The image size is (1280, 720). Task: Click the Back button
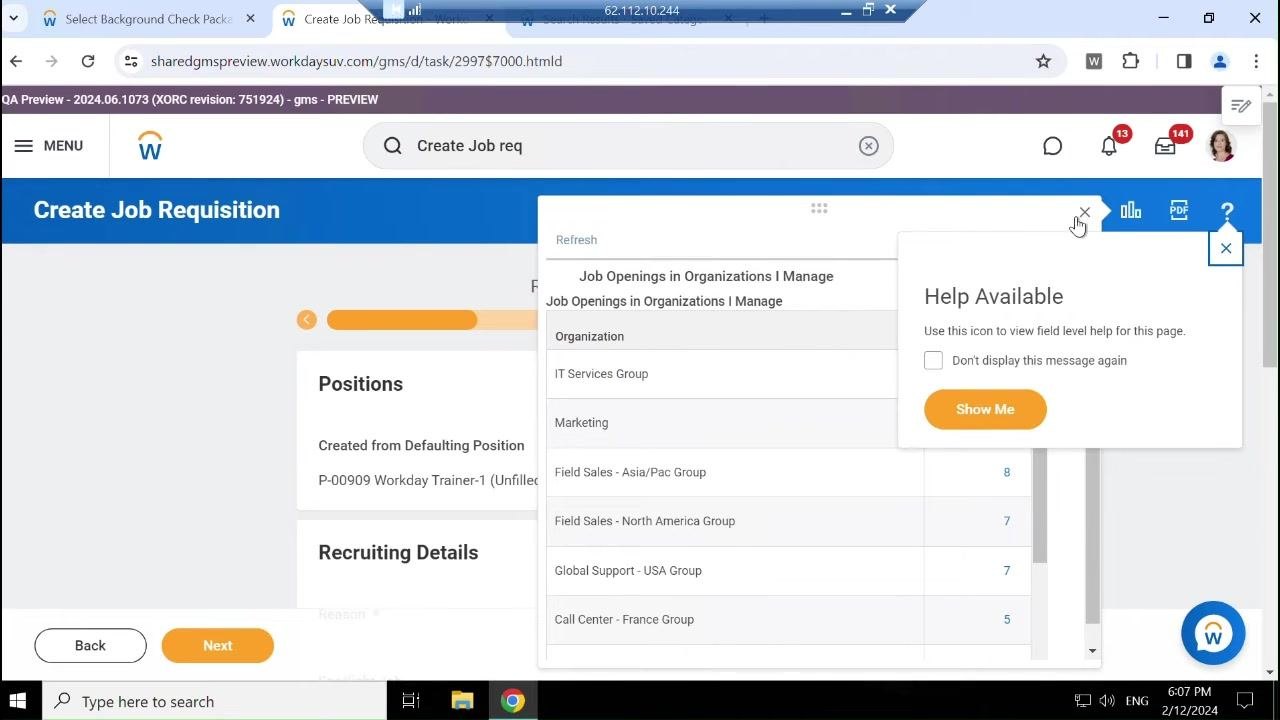click(x=90, y=646)
